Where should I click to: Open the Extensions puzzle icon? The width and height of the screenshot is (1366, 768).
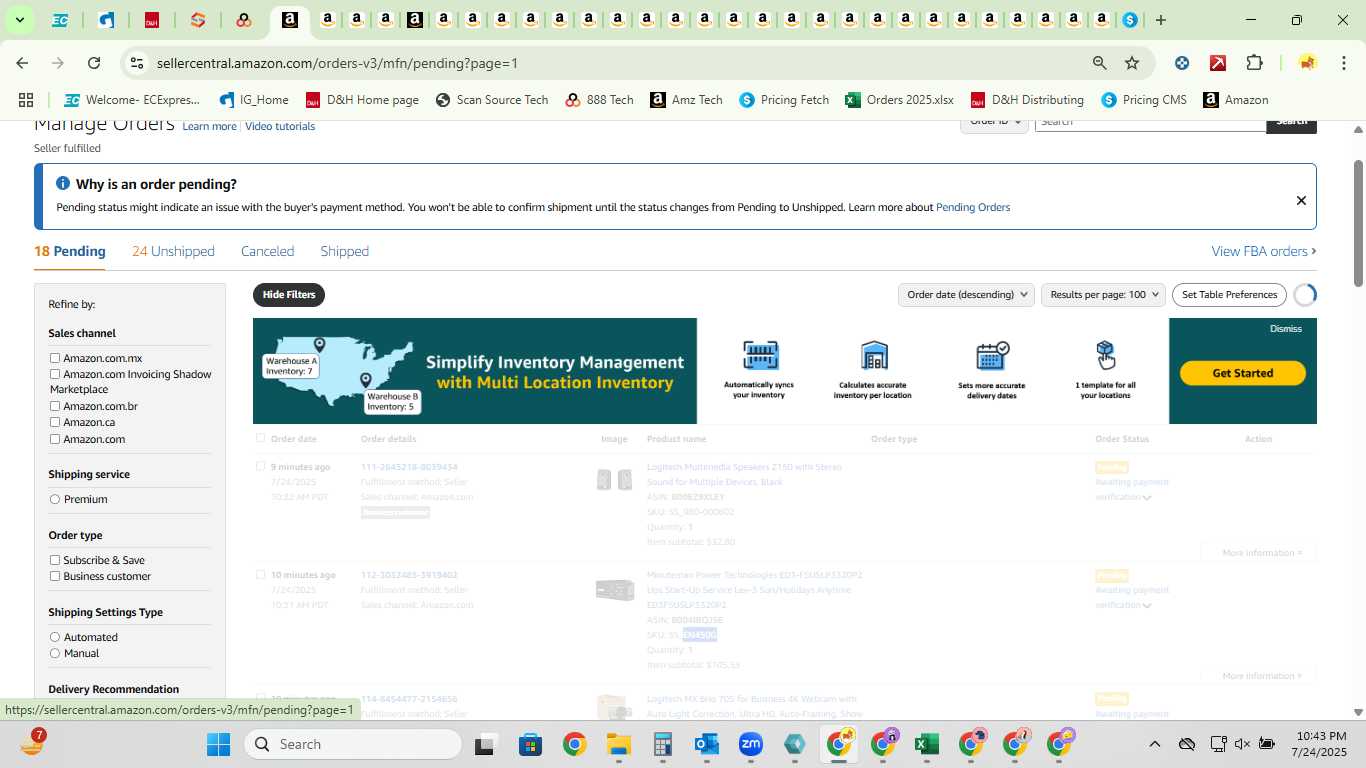click(1254, 63)
